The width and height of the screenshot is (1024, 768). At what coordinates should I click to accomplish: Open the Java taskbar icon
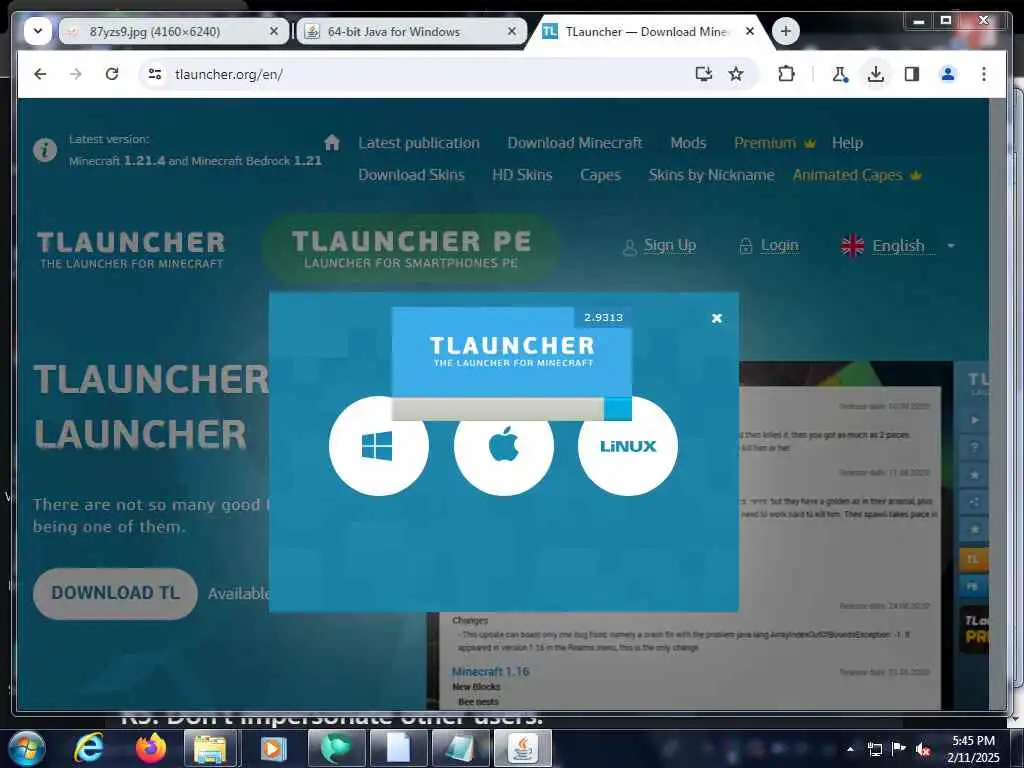522,748
